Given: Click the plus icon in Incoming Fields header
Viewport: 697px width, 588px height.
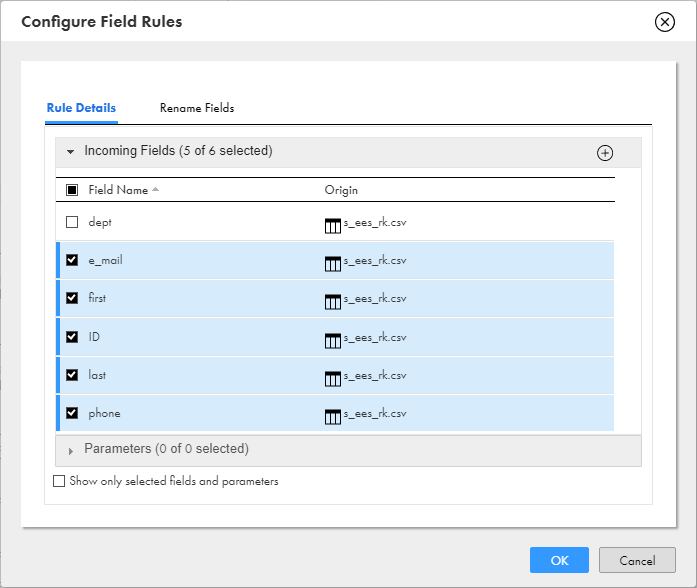Looking at the screenshot, I should pyautogui.click(x=605, y=153).
